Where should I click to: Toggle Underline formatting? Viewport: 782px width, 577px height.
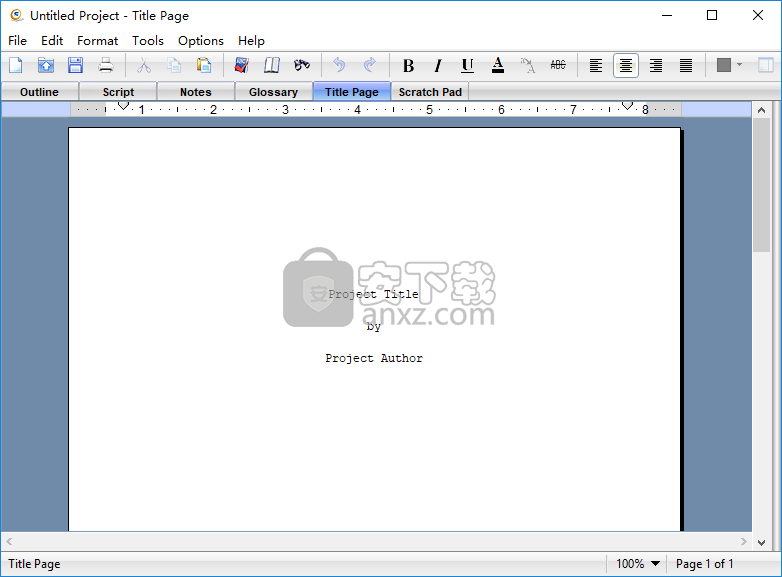(467, 65)
